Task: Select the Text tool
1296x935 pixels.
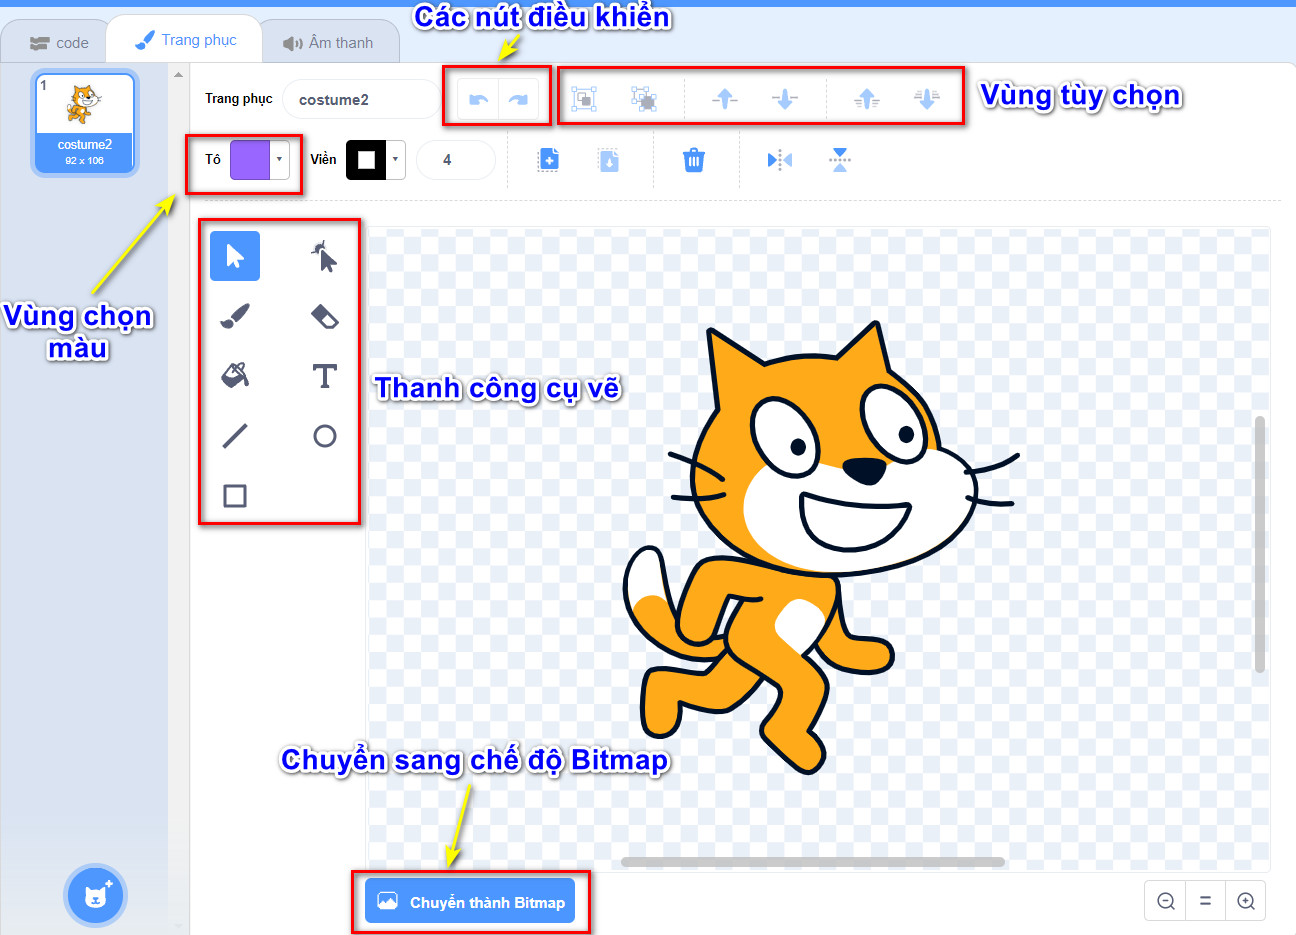Action: coord(324,376)
